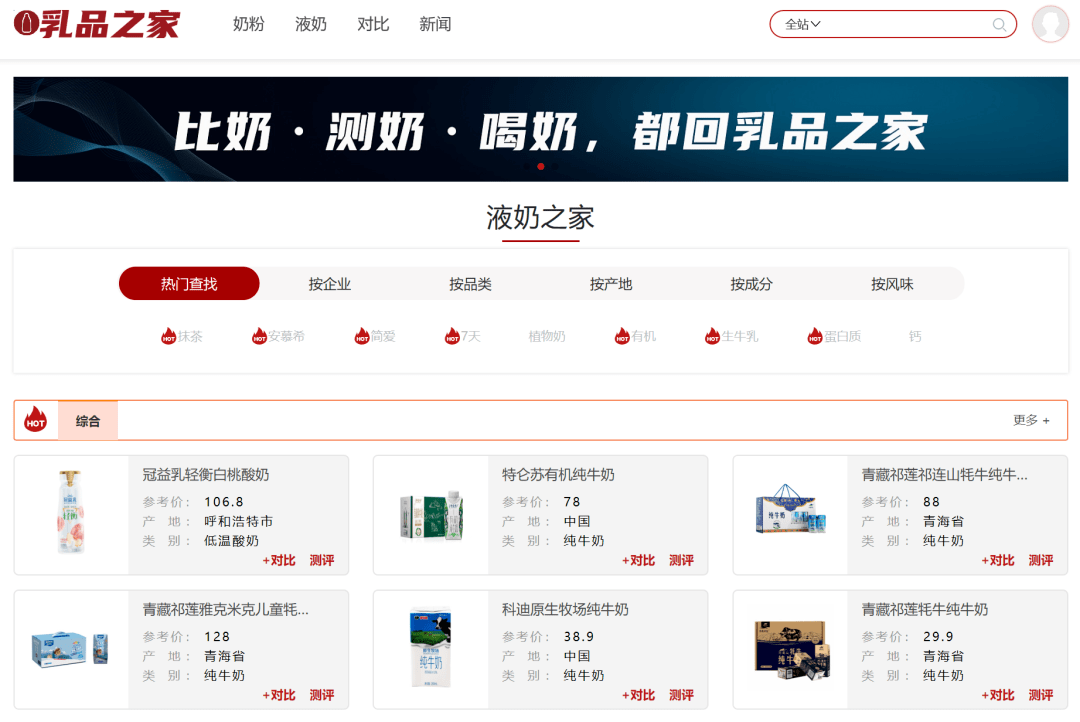Click the hot tag 安慕希
This screenshot has height=722, width=1080.
[278, 336]
